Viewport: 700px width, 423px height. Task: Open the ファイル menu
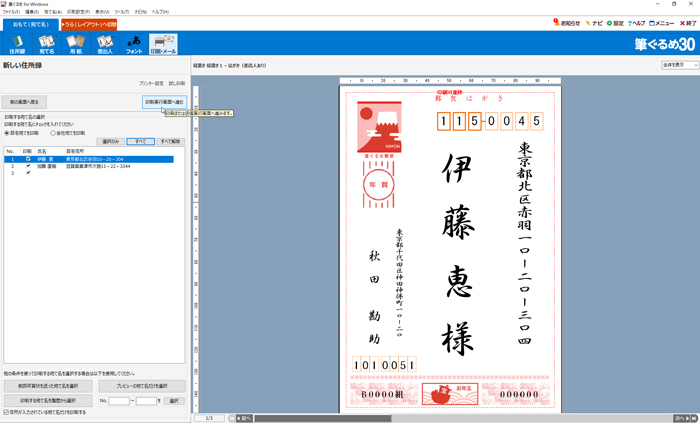point(10,12)
